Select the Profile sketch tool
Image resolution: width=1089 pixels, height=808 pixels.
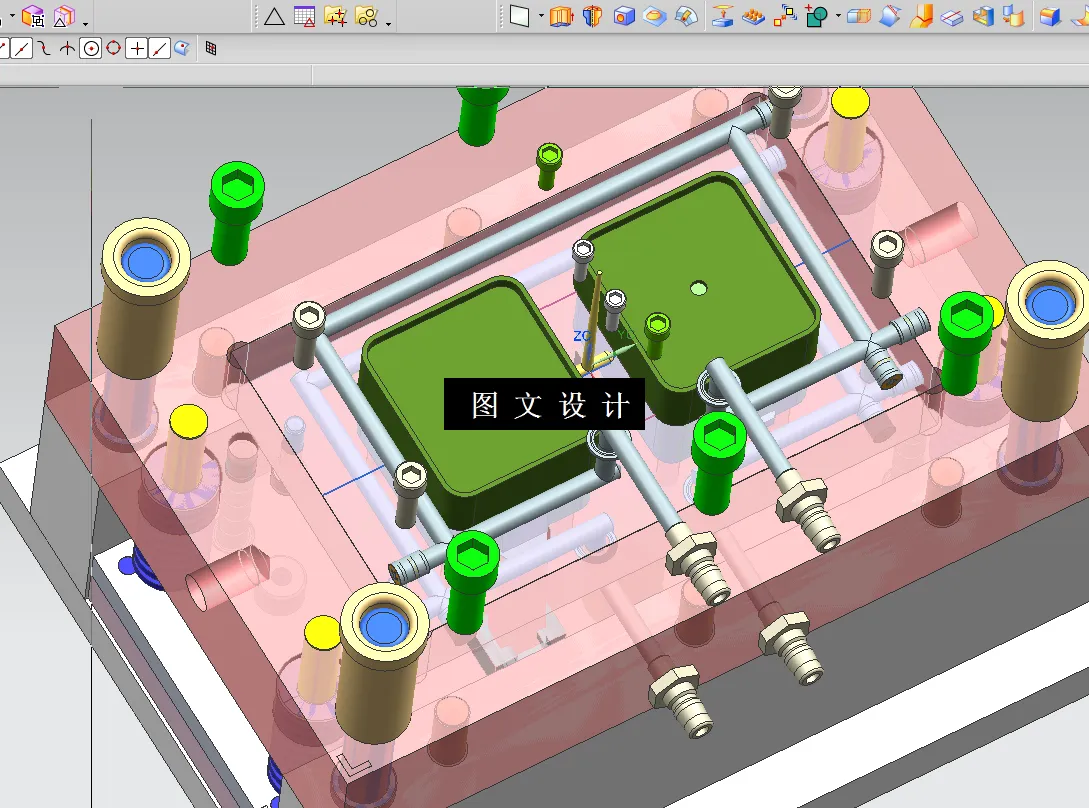click(x=5, y=48)
